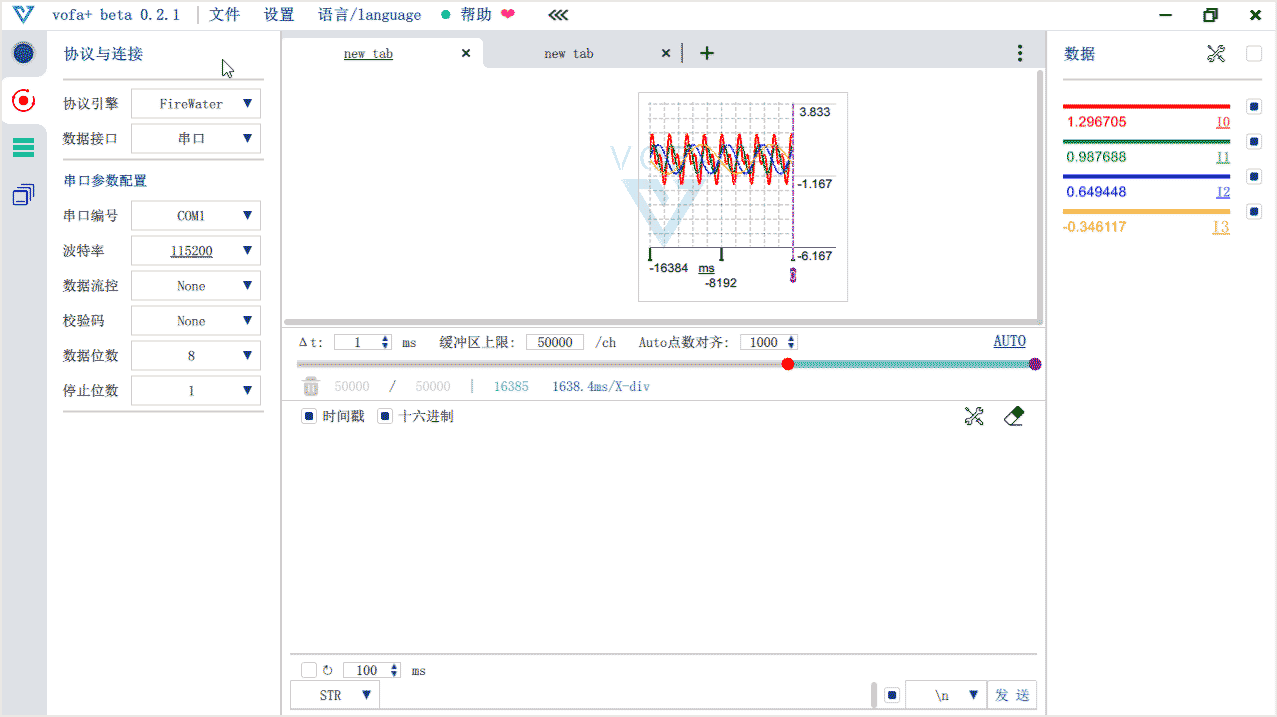Click the I0 channel name link

point(1222,122)
